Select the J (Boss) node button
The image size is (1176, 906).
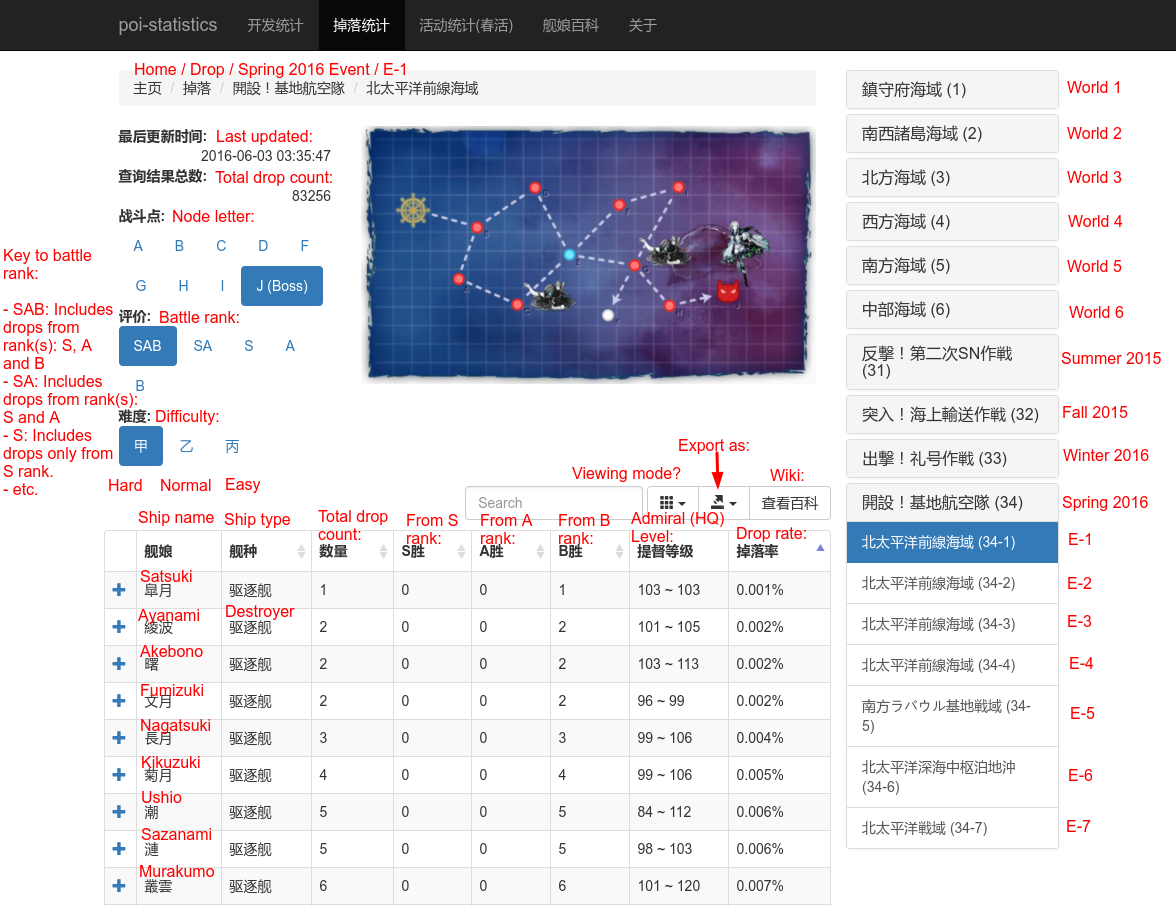click(x=282, y=286)
